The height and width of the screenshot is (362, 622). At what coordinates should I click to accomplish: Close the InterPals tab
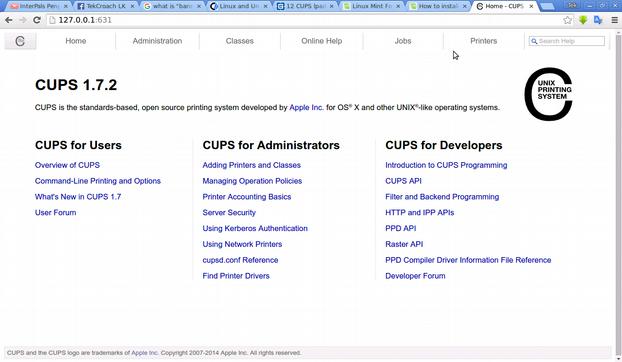[66, 6]
